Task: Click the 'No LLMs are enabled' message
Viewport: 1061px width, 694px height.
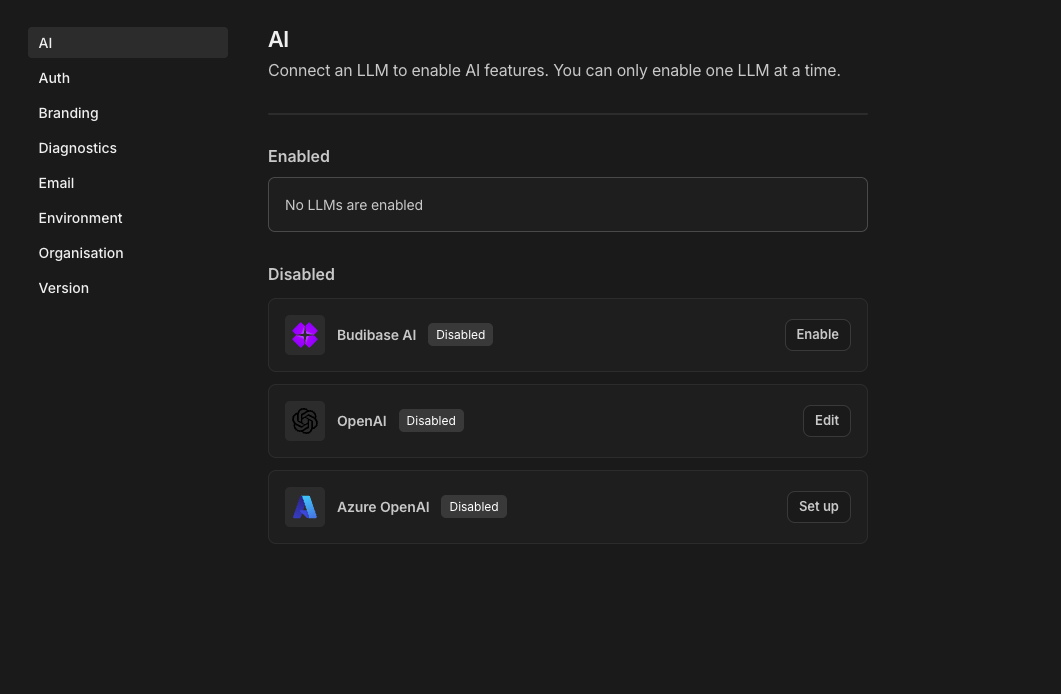Action: click(x=354, y=205)
